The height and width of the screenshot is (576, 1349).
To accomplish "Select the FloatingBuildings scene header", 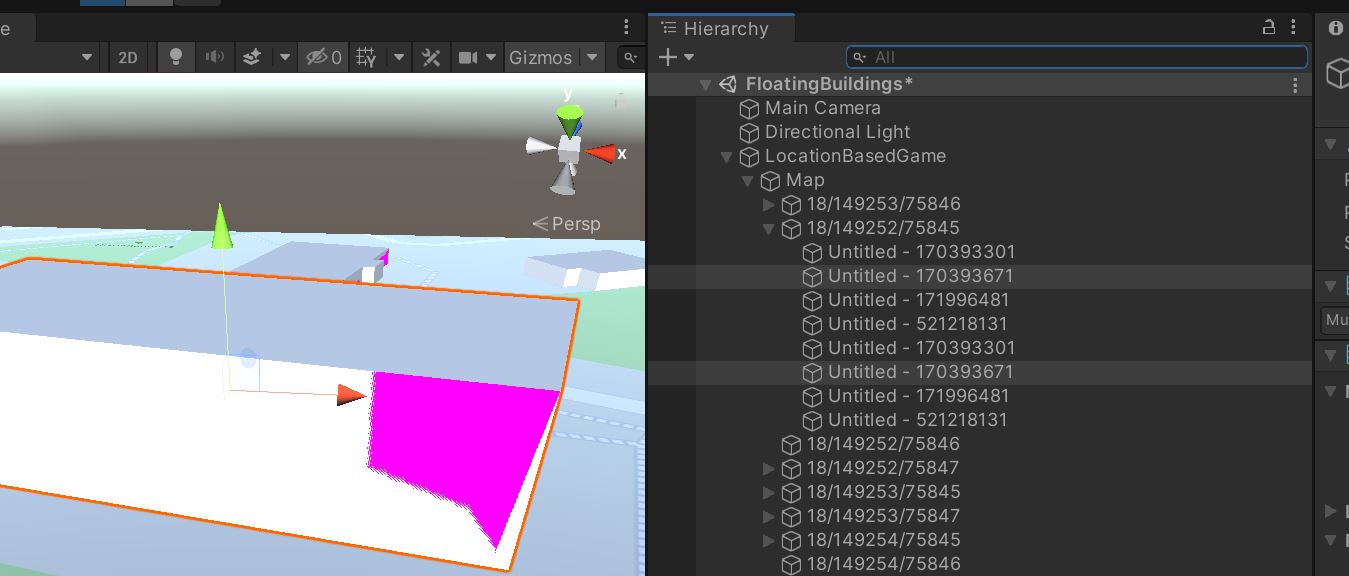I will tap(827, 84).
